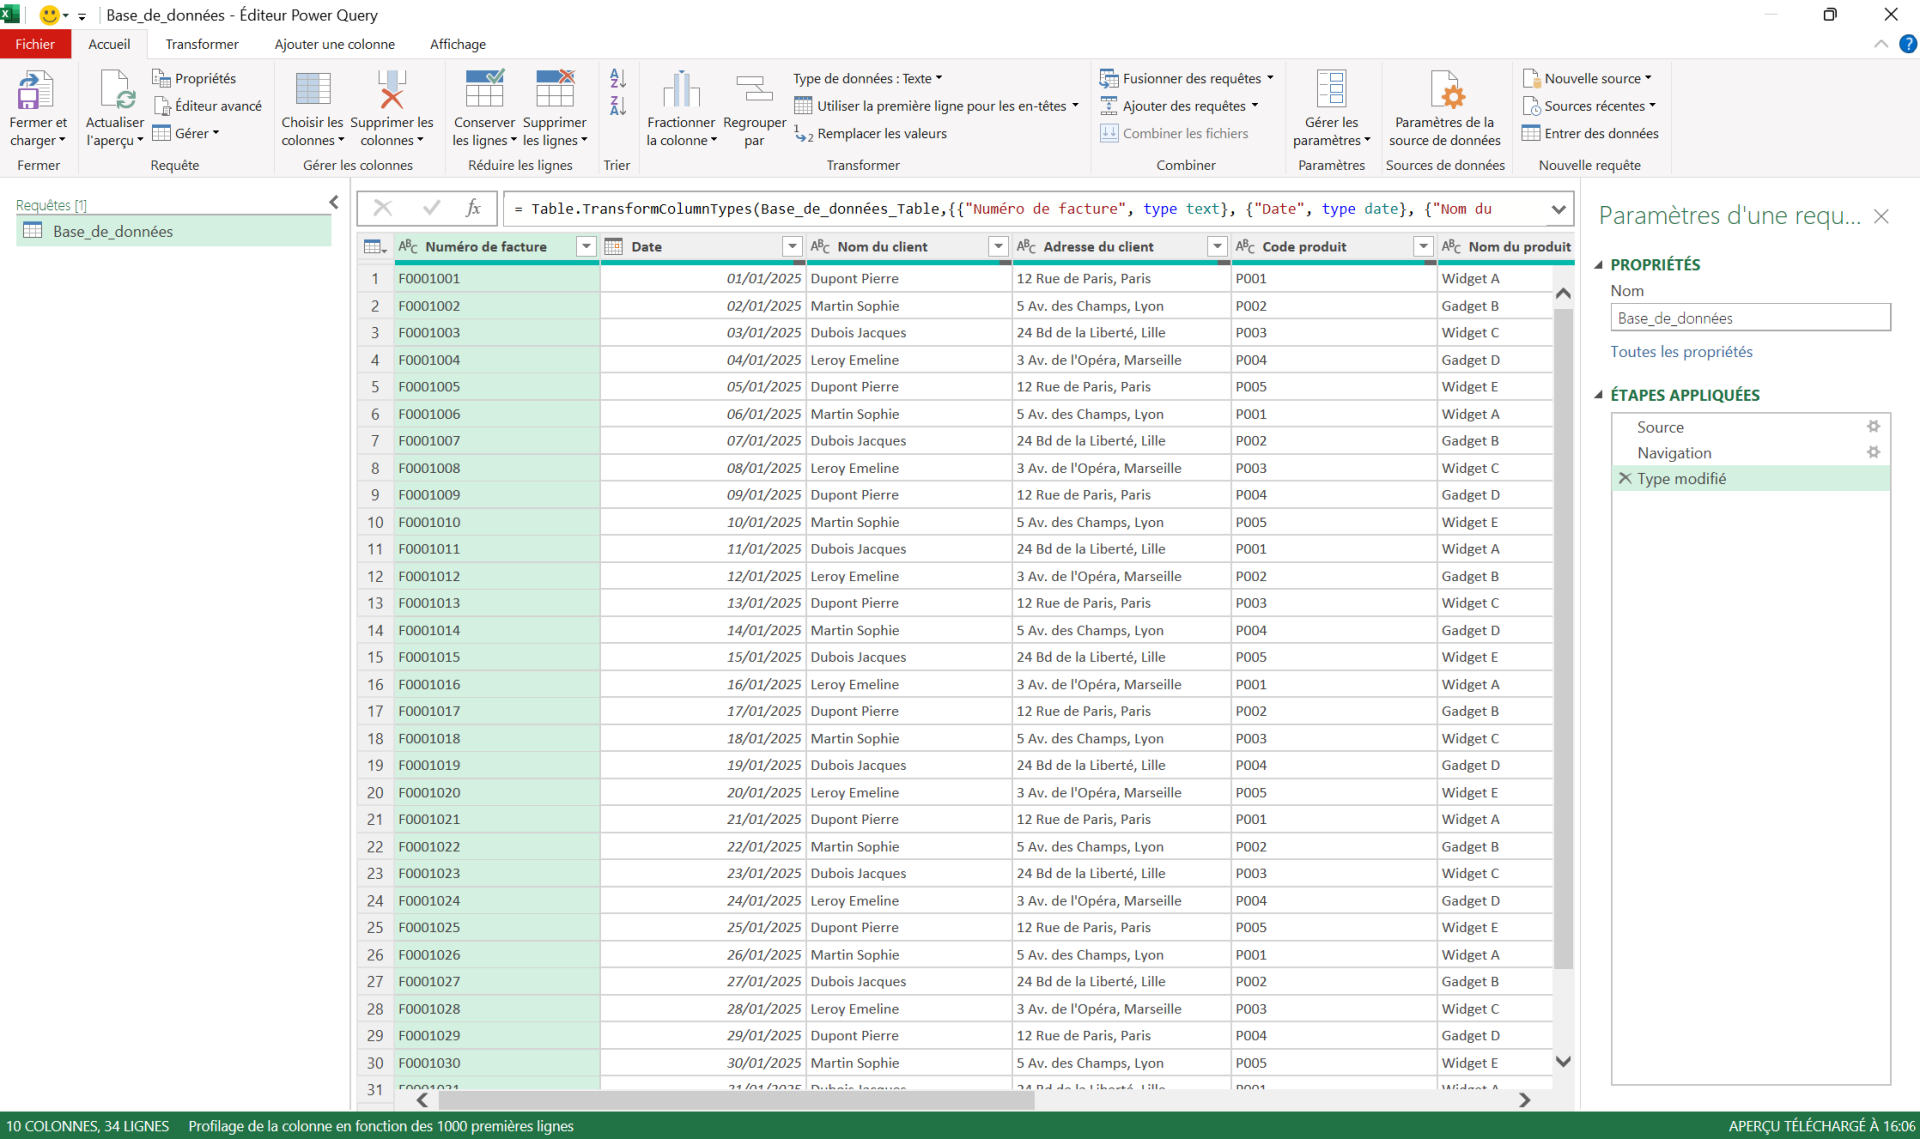Confirm formula with the checkmark icon

click(431, 208)
